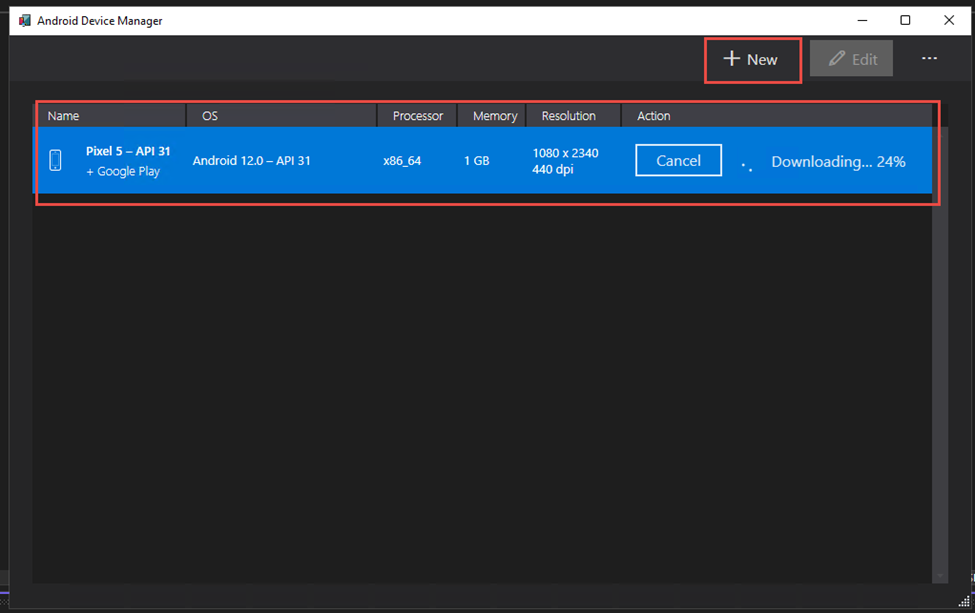The image size is (975, 613).
Task: Cancel the device image download
Action: (678, 159)
